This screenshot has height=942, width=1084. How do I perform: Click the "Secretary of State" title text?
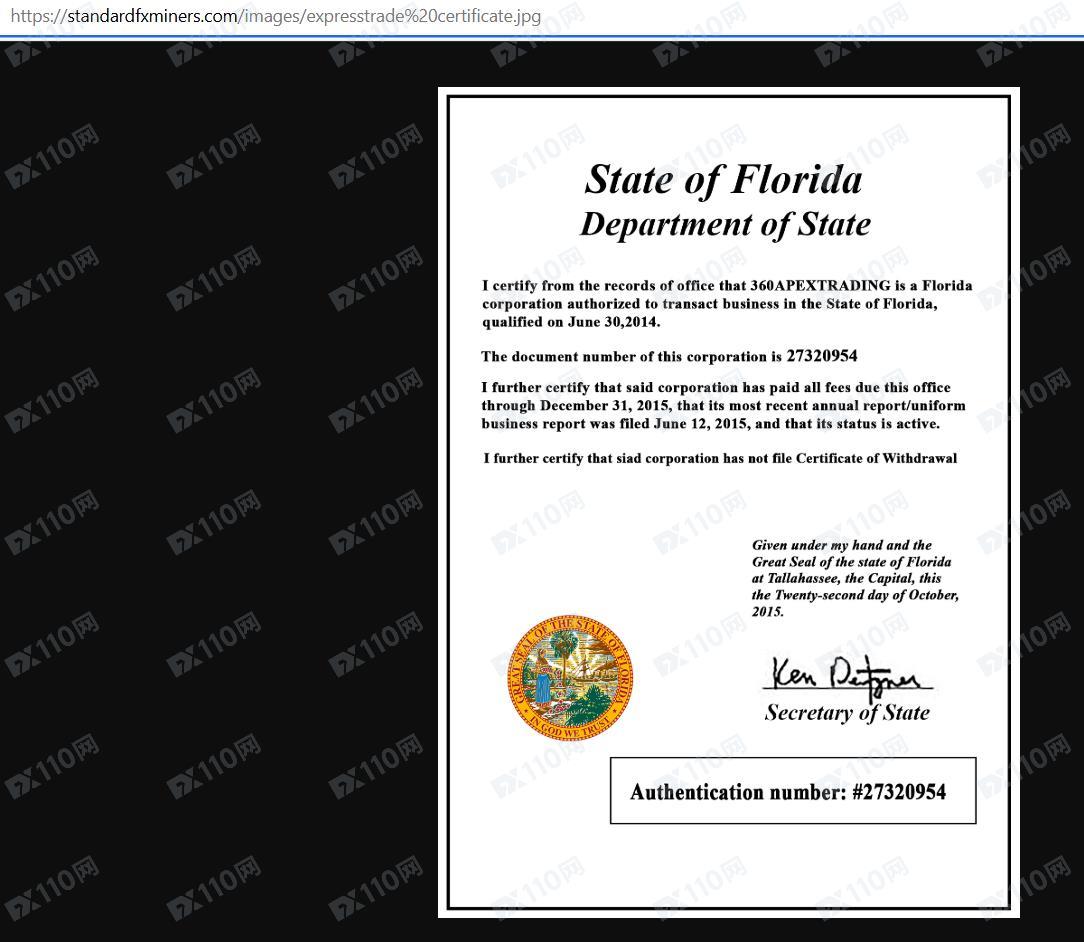(x=847, y=713)
